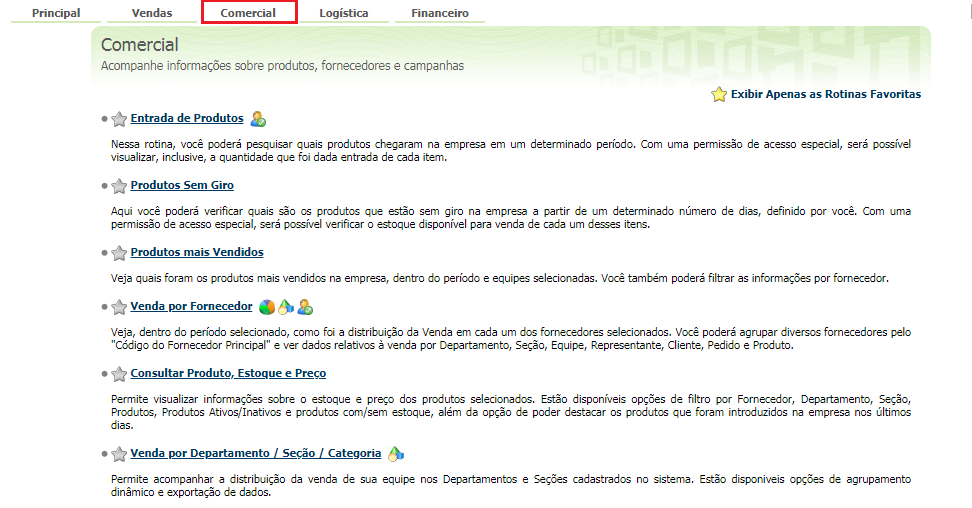Click pyramid chart icon beside Venda por Fornecedor
972x508 pixels.
tap(286, 306)
